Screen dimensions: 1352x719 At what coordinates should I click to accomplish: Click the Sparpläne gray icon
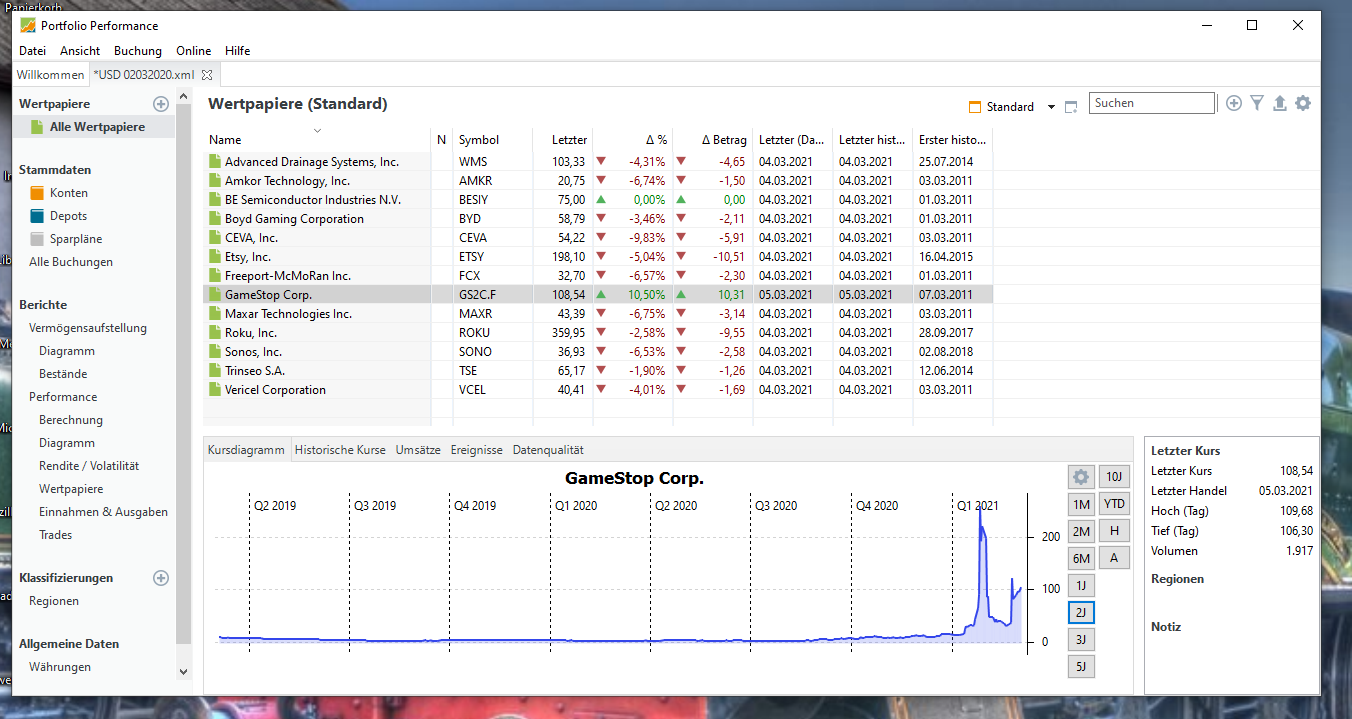[x=37, y=239]
